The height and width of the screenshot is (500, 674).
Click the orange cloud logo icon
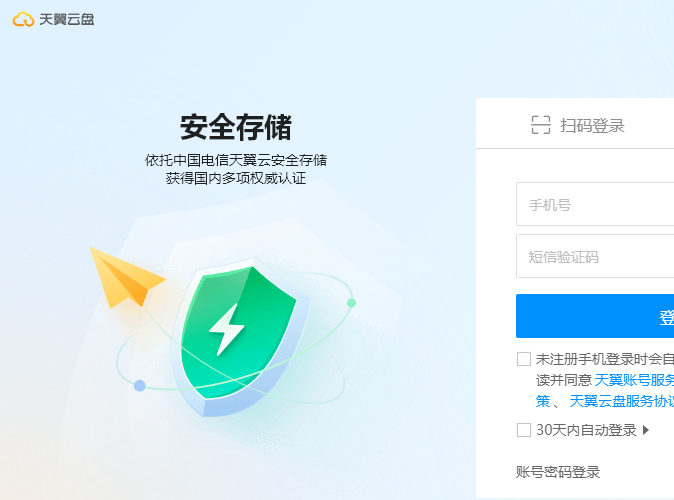click(x=23, y=19)
